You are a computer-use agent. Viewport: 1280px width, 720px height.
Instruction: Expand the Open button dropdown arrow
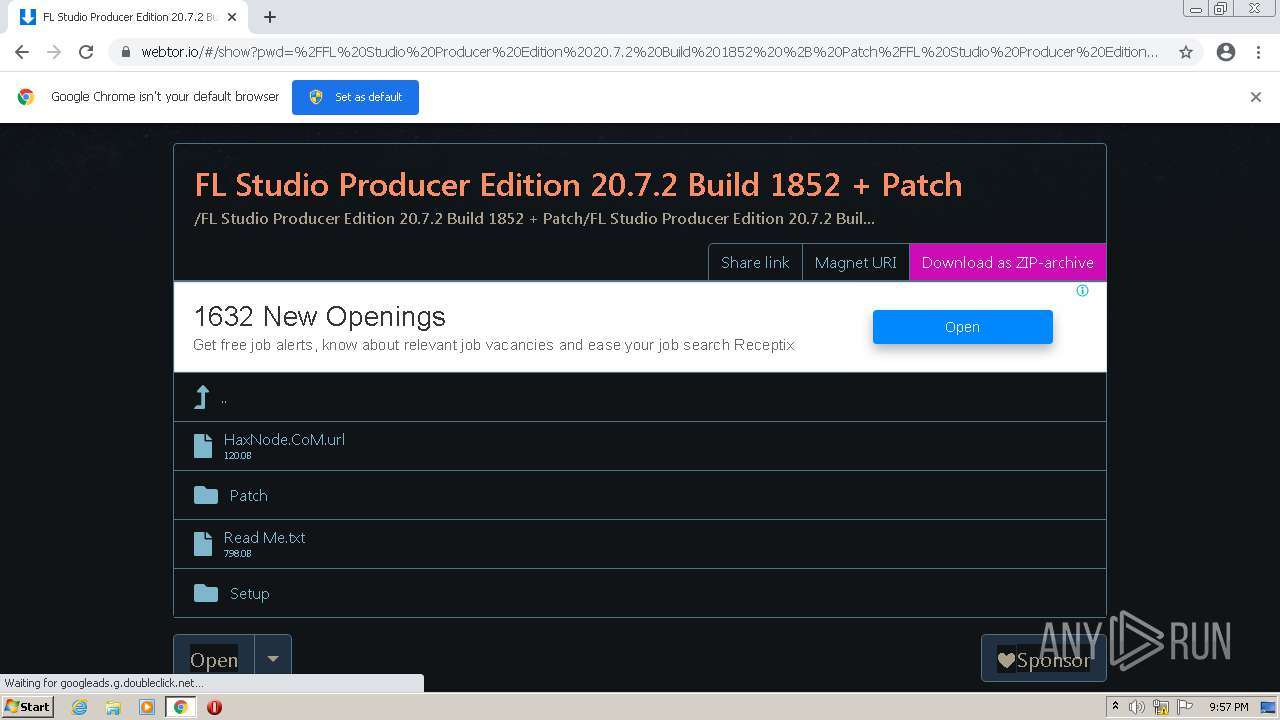(x=273, y=660)
